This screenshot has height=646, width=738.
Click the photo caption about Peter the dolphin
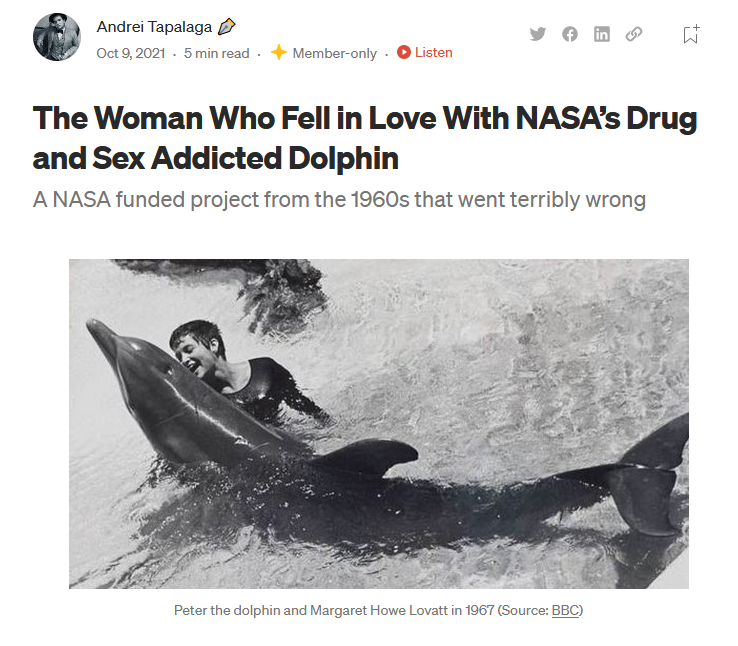[378, 610]
